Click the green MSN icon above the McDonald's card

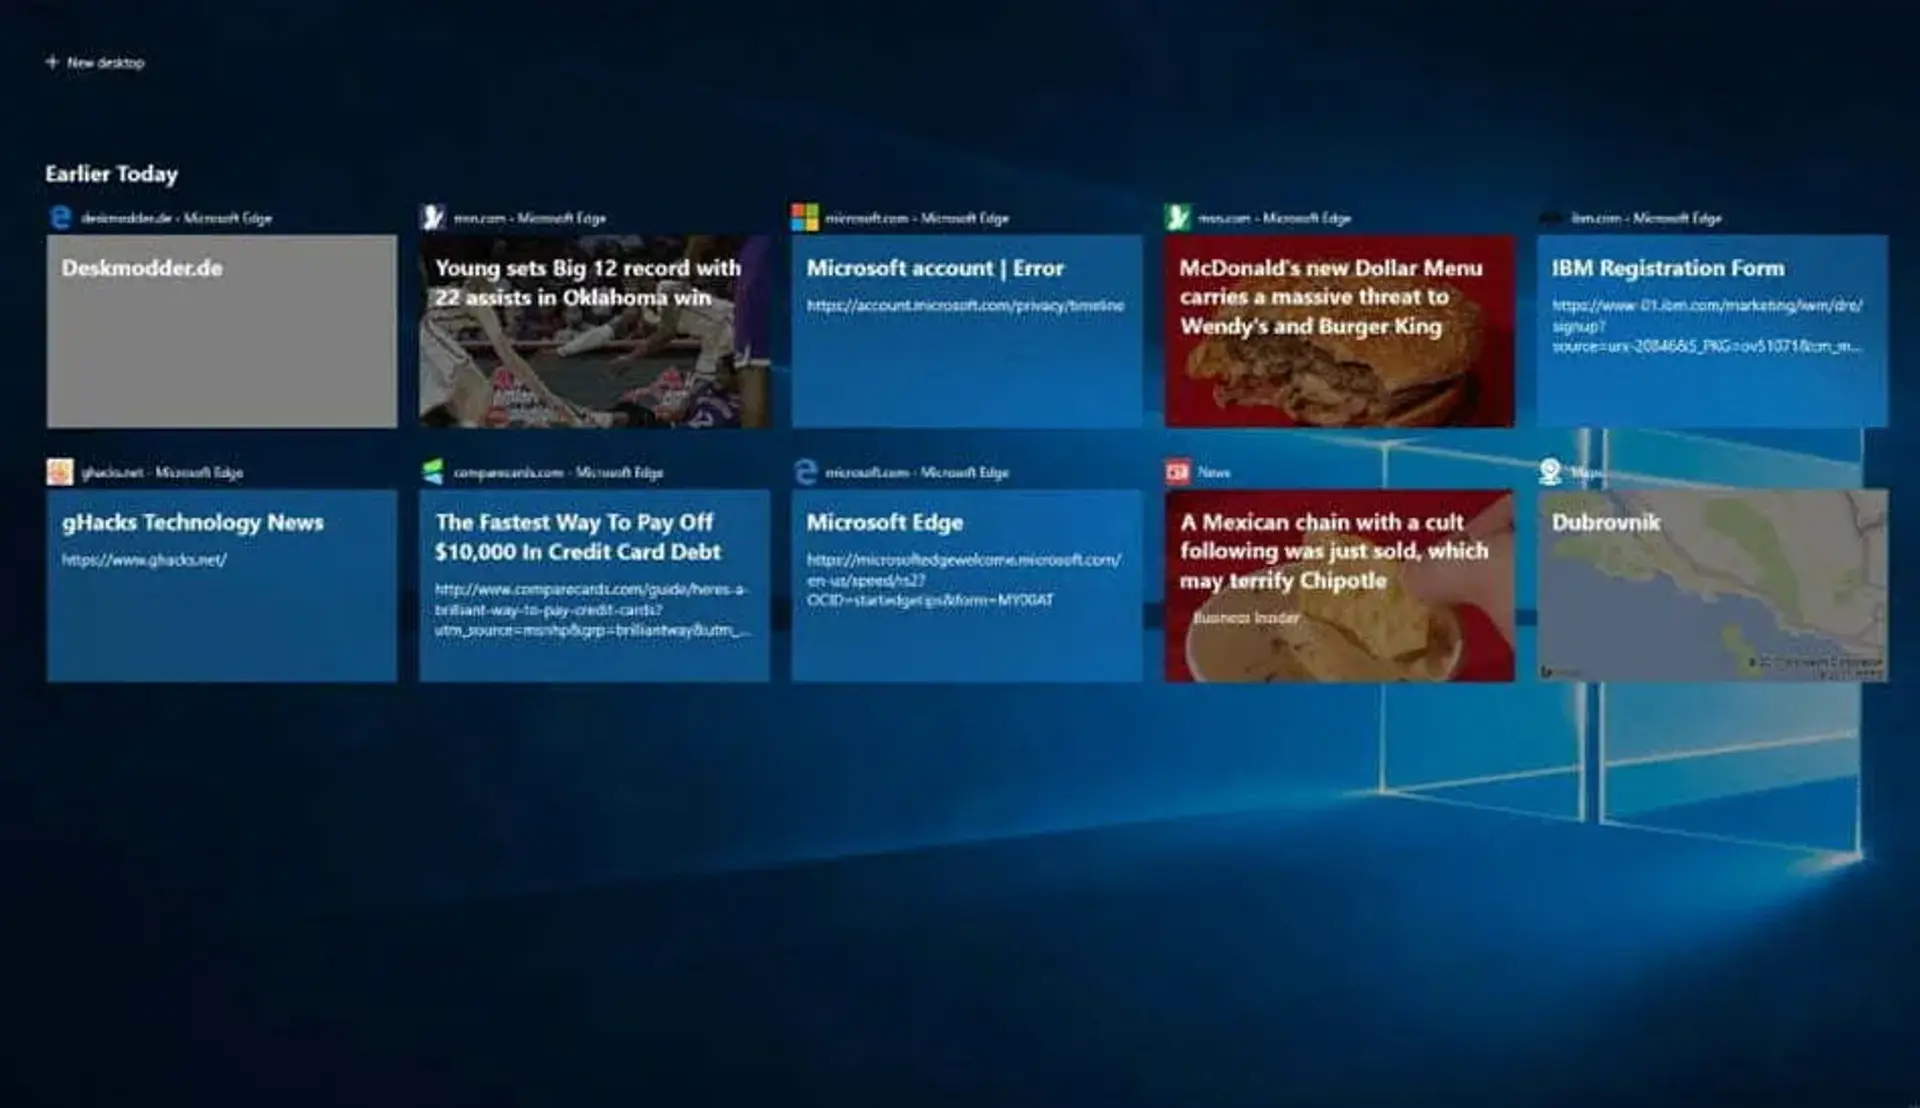1178,217
